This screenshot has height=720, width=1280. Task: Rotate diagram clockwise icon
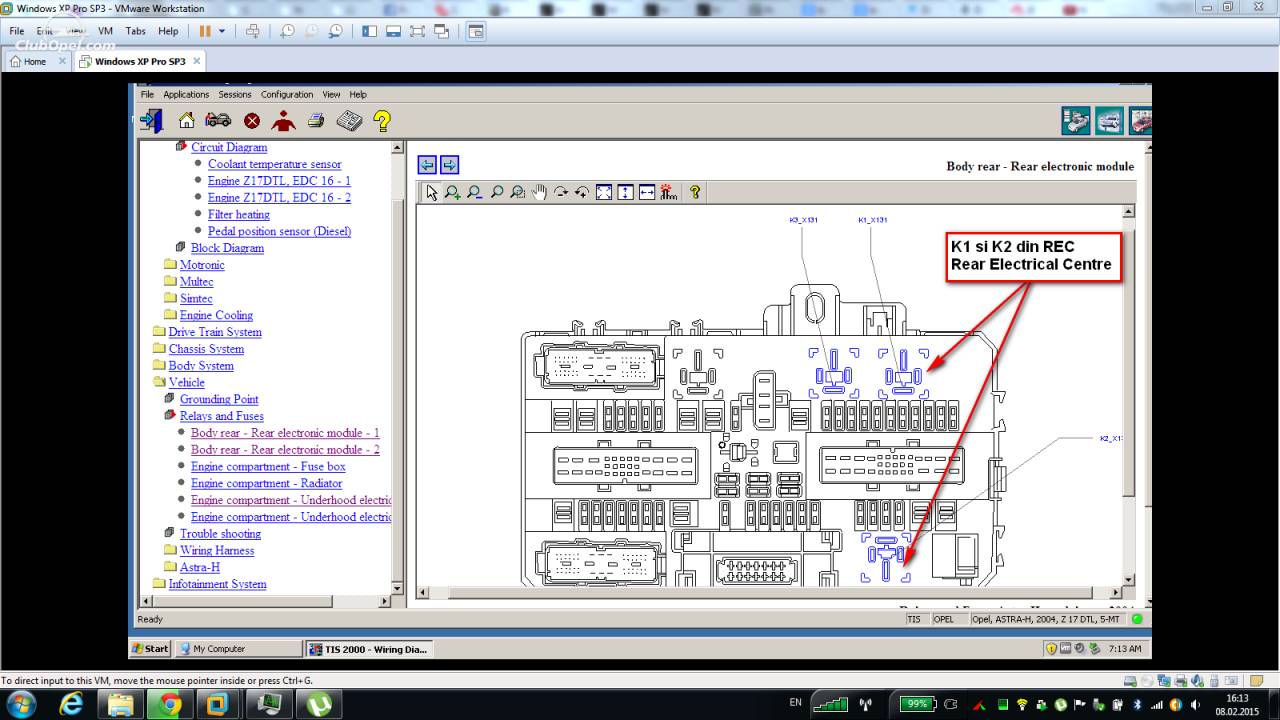(561, 192)
